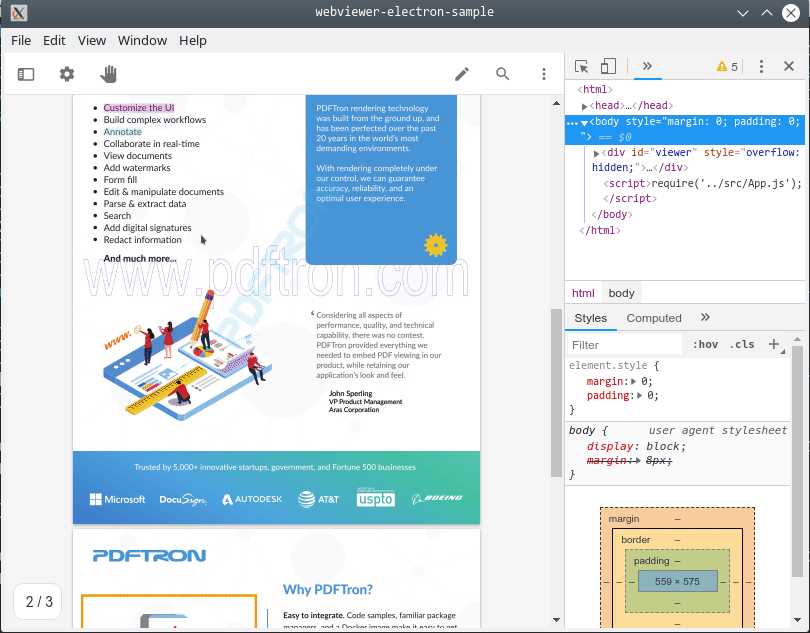Switch to the Computed tab
Viewport: 810px width, 633px height.
coord(654,318)
